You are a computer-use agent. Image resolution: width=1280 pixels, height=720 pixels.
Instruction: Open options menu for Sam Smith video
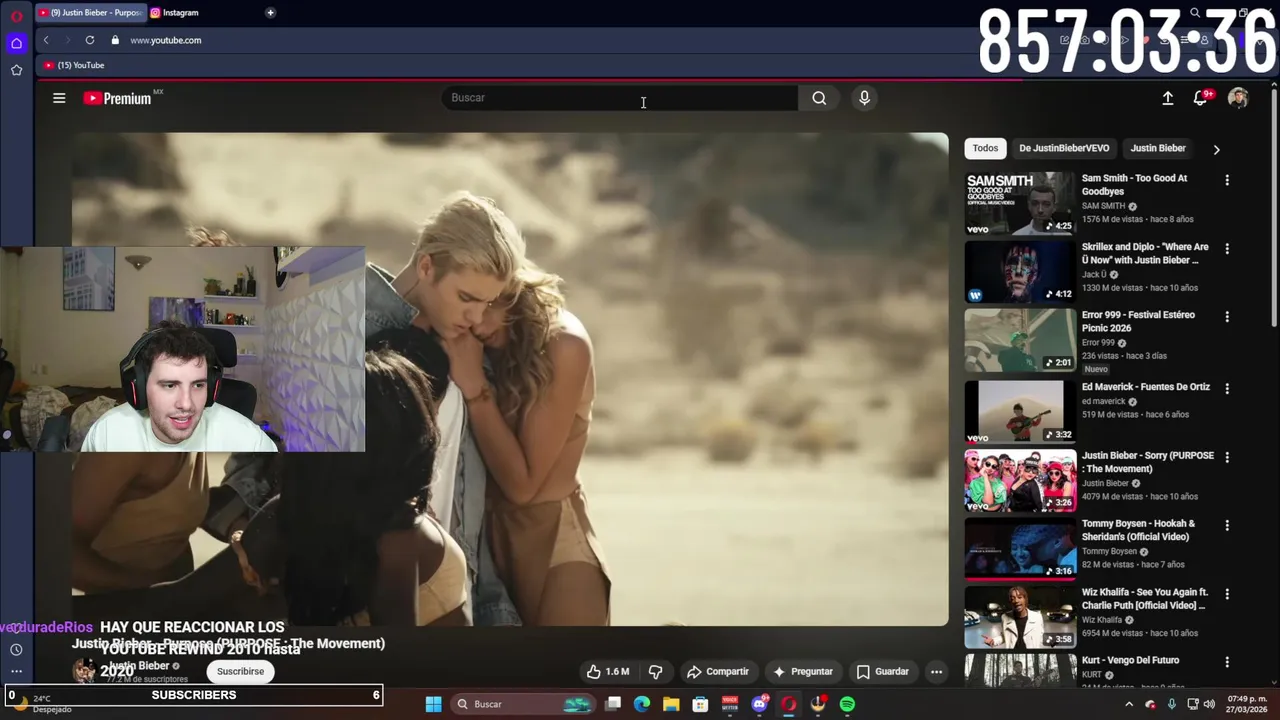(x=1227, y=180)
